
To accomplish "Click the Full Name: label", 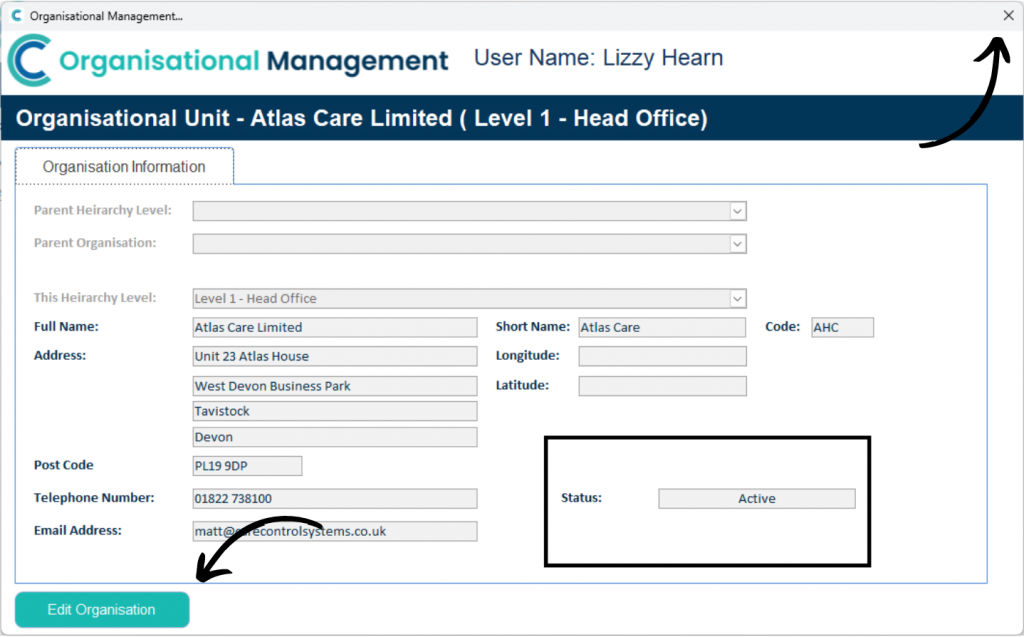I will click(x=66, y=327).
